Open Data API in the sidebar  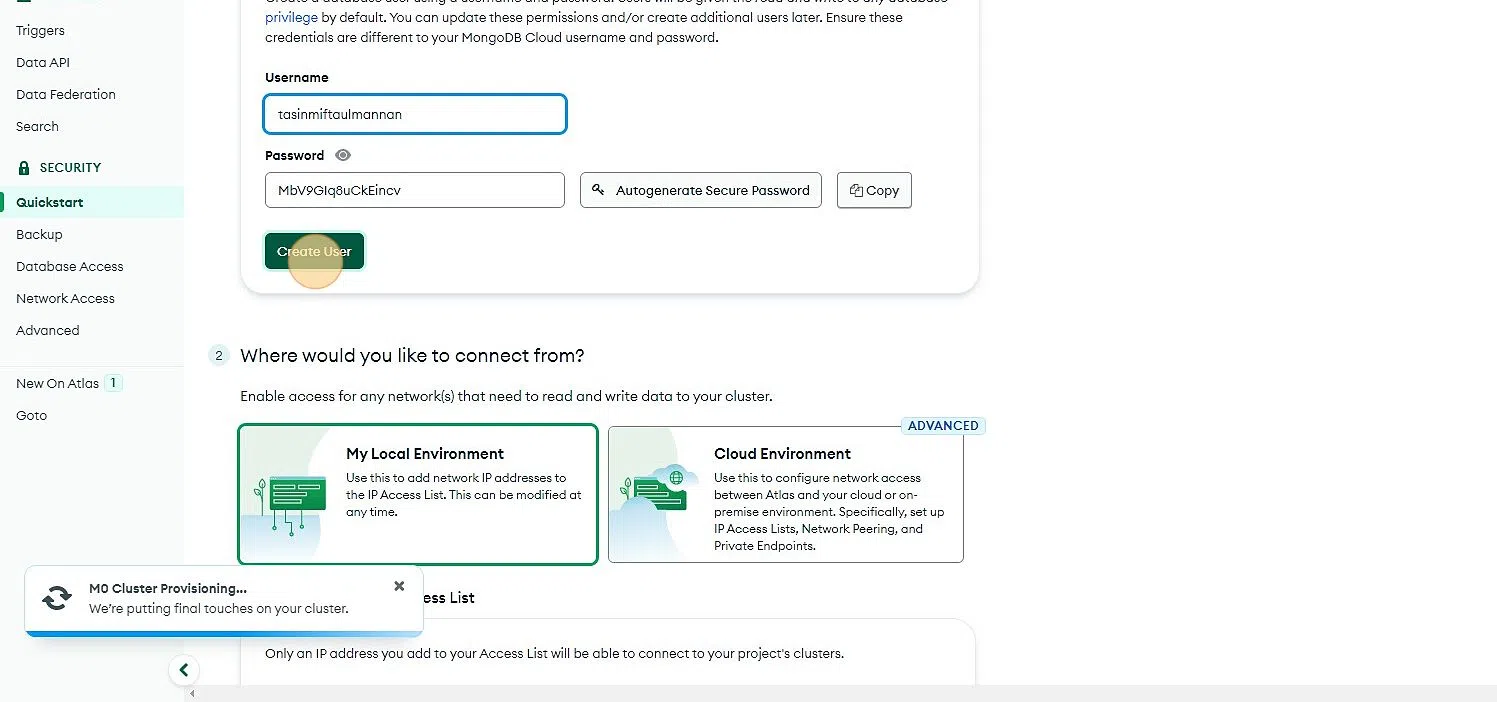click(43, 62)
